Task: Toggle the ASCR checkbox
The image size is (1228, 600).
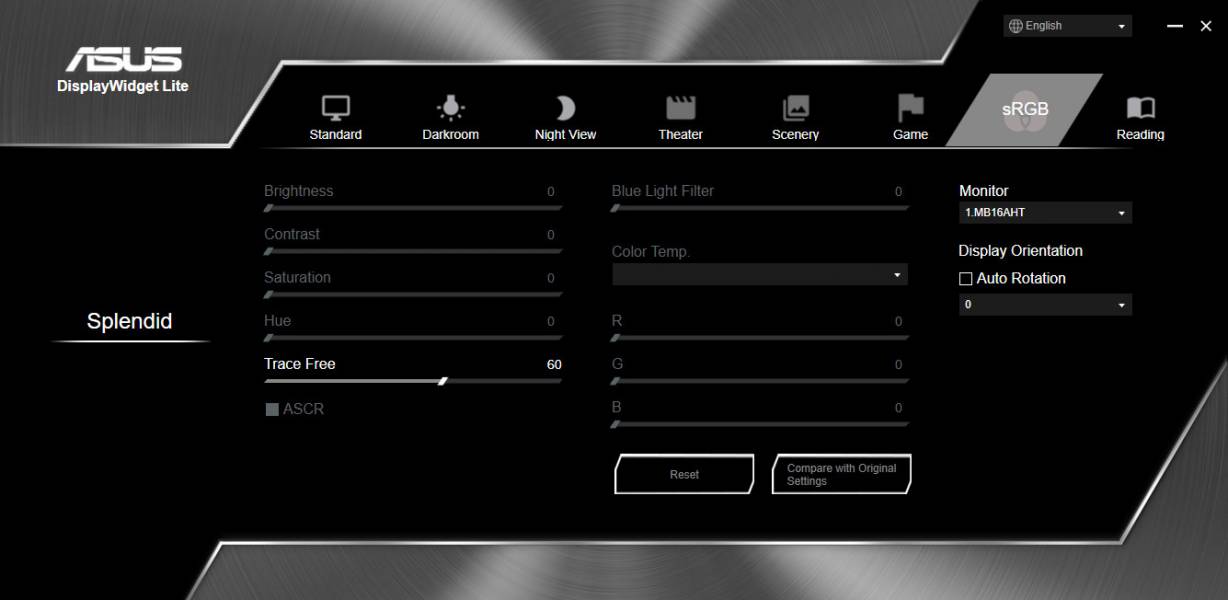Action: pyautogui.click(x=272, y=409)
